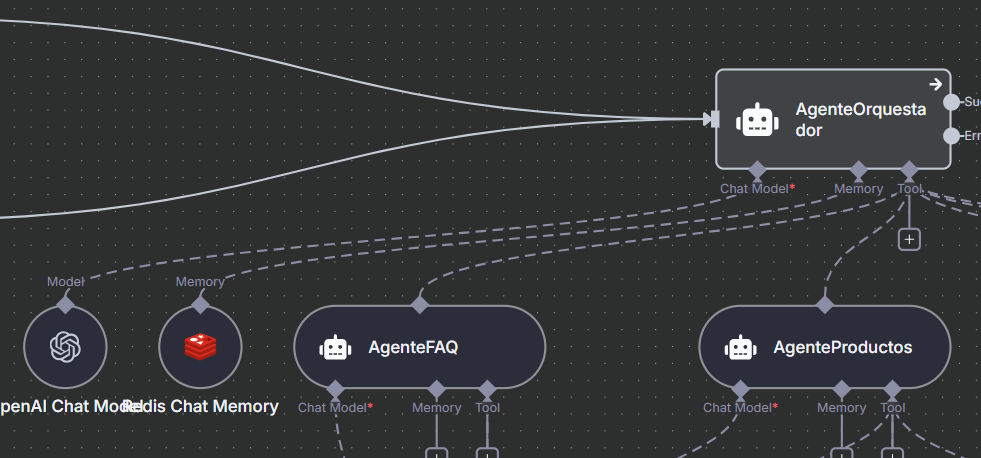Click AgenteFAQ Chat Model diamond connector

(335, 389)
